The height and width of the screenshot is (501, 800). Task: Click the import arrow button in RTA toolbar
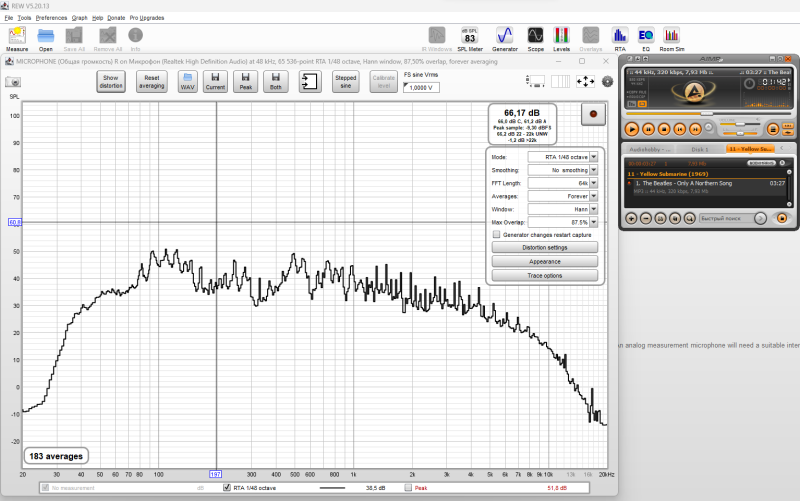point(310,82)
